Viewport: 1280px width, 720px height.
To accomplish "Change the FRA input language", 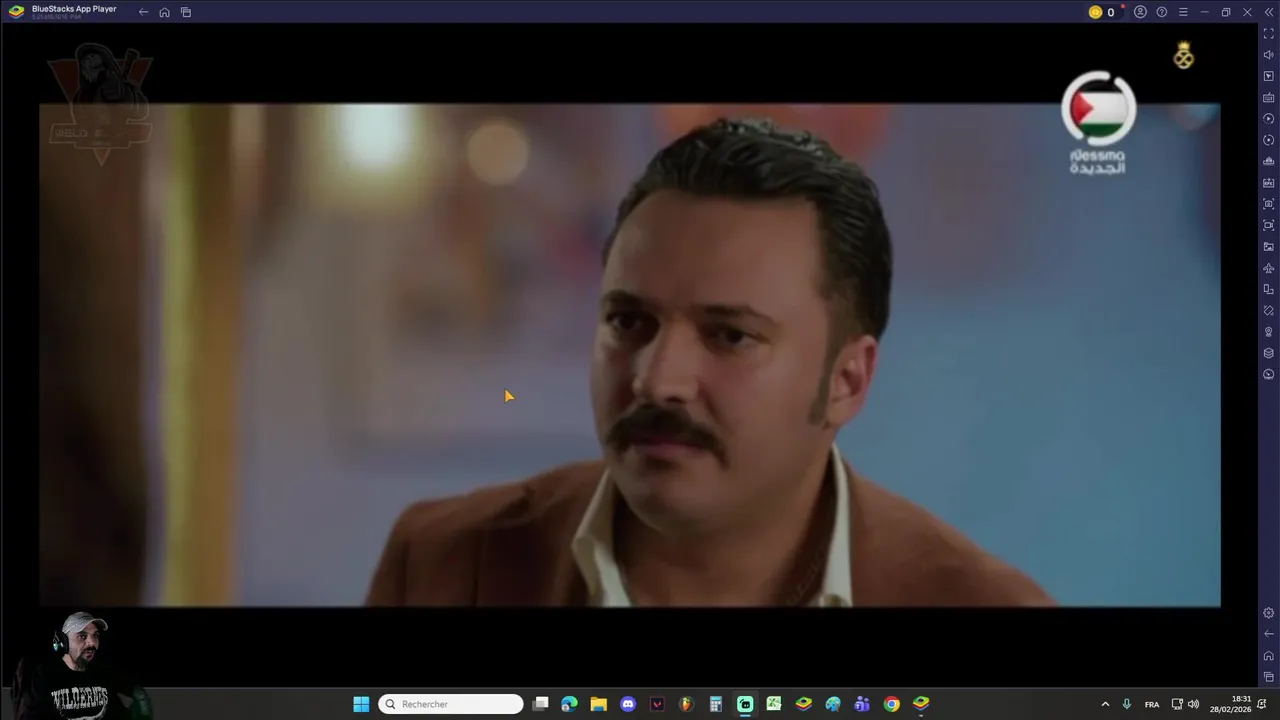I will click(x=1152, y=704).
